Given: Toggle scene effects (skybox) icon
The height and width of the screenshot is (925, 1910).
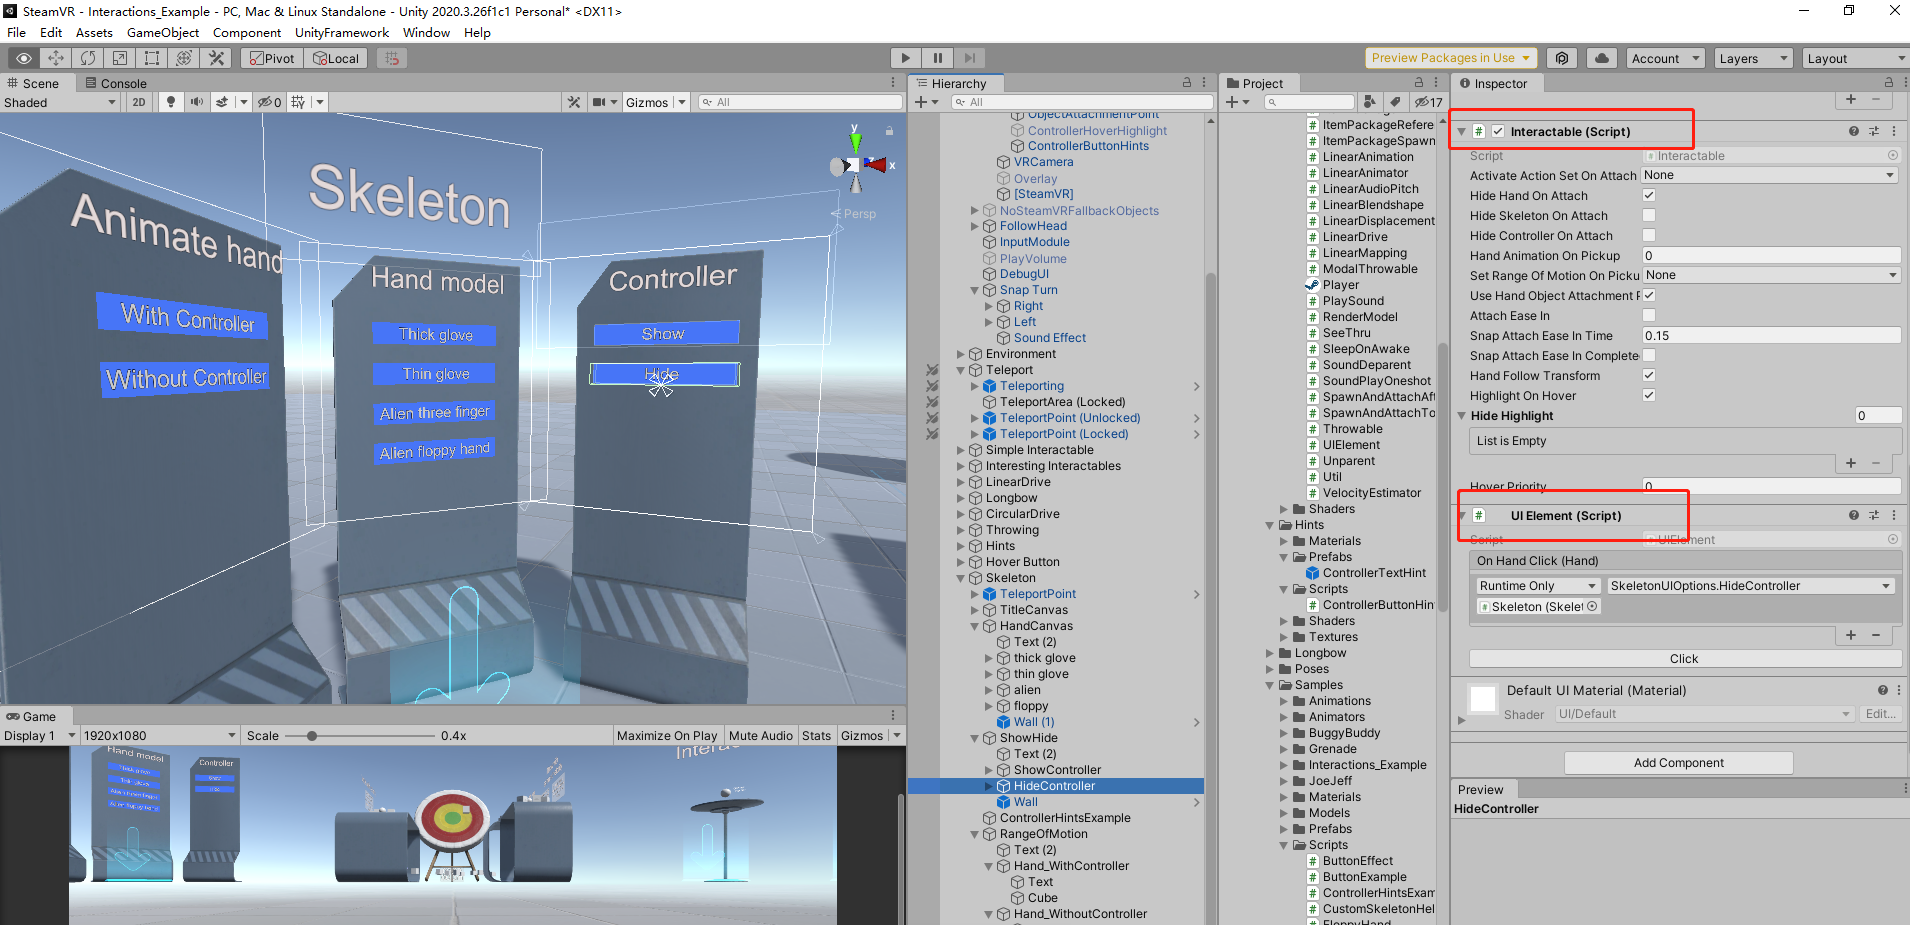Looking at the screenshot, I should 222,102.
